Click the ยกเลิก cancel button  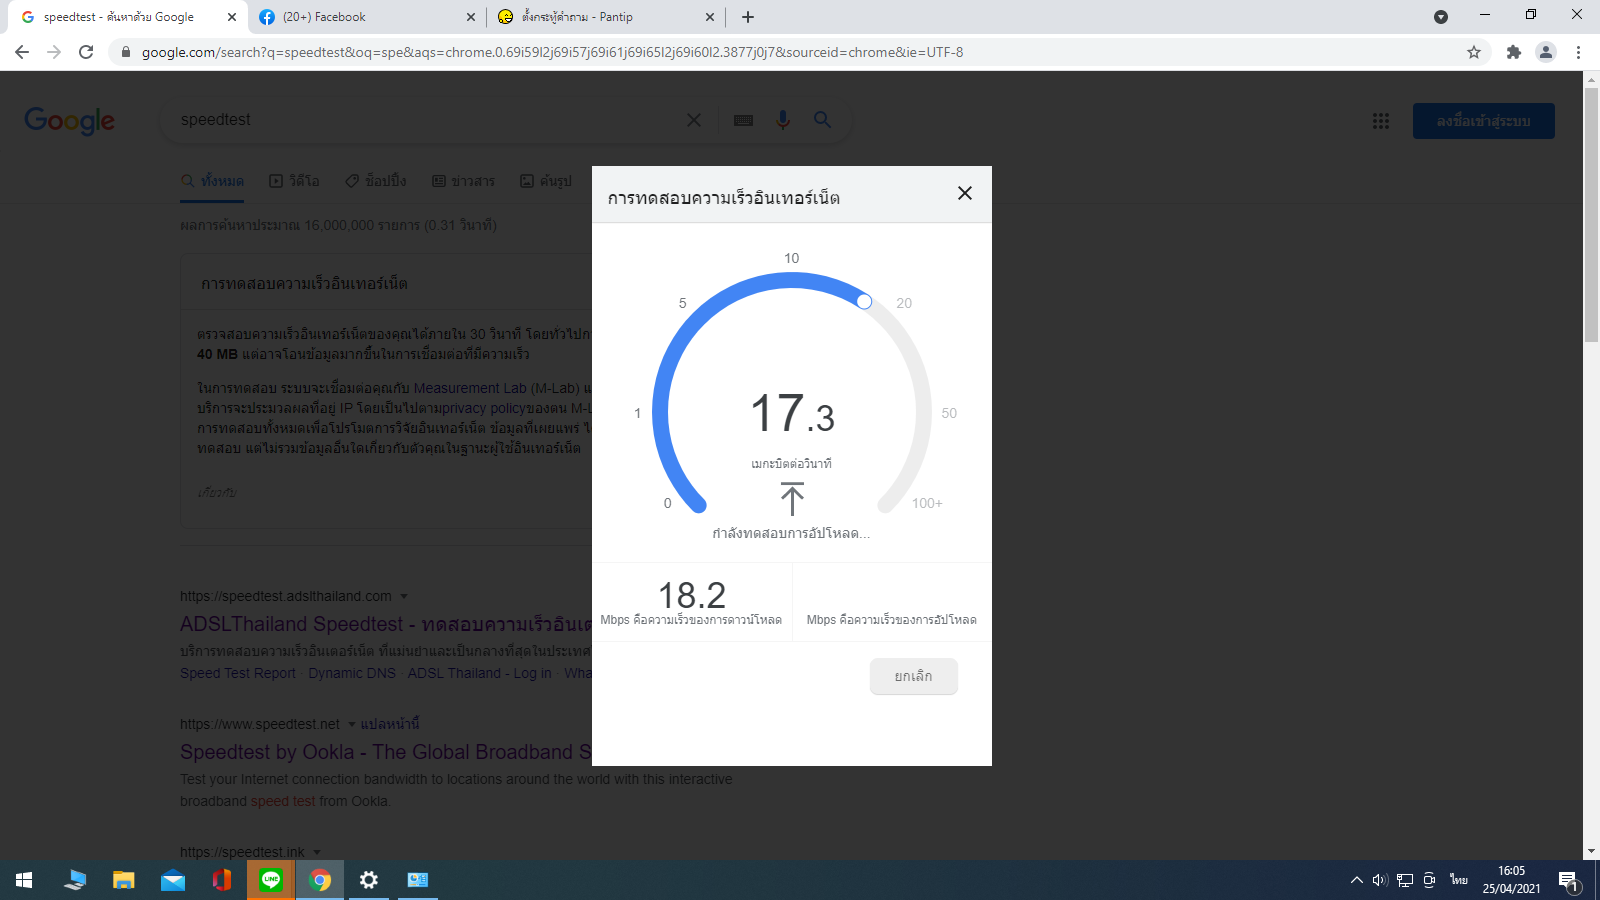pyautogui.click(x=913, y=676)
